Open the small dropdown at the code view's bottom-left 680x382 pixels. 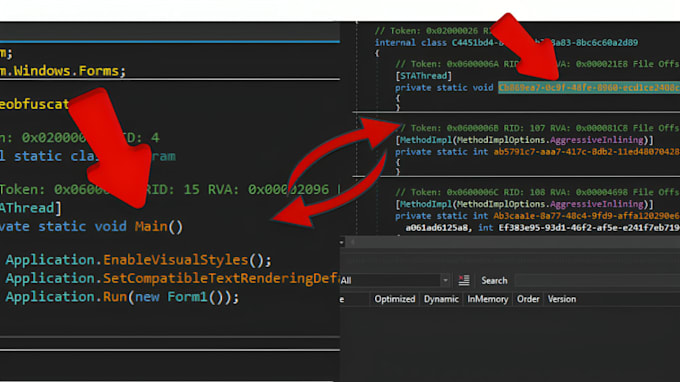click(341, 242)
